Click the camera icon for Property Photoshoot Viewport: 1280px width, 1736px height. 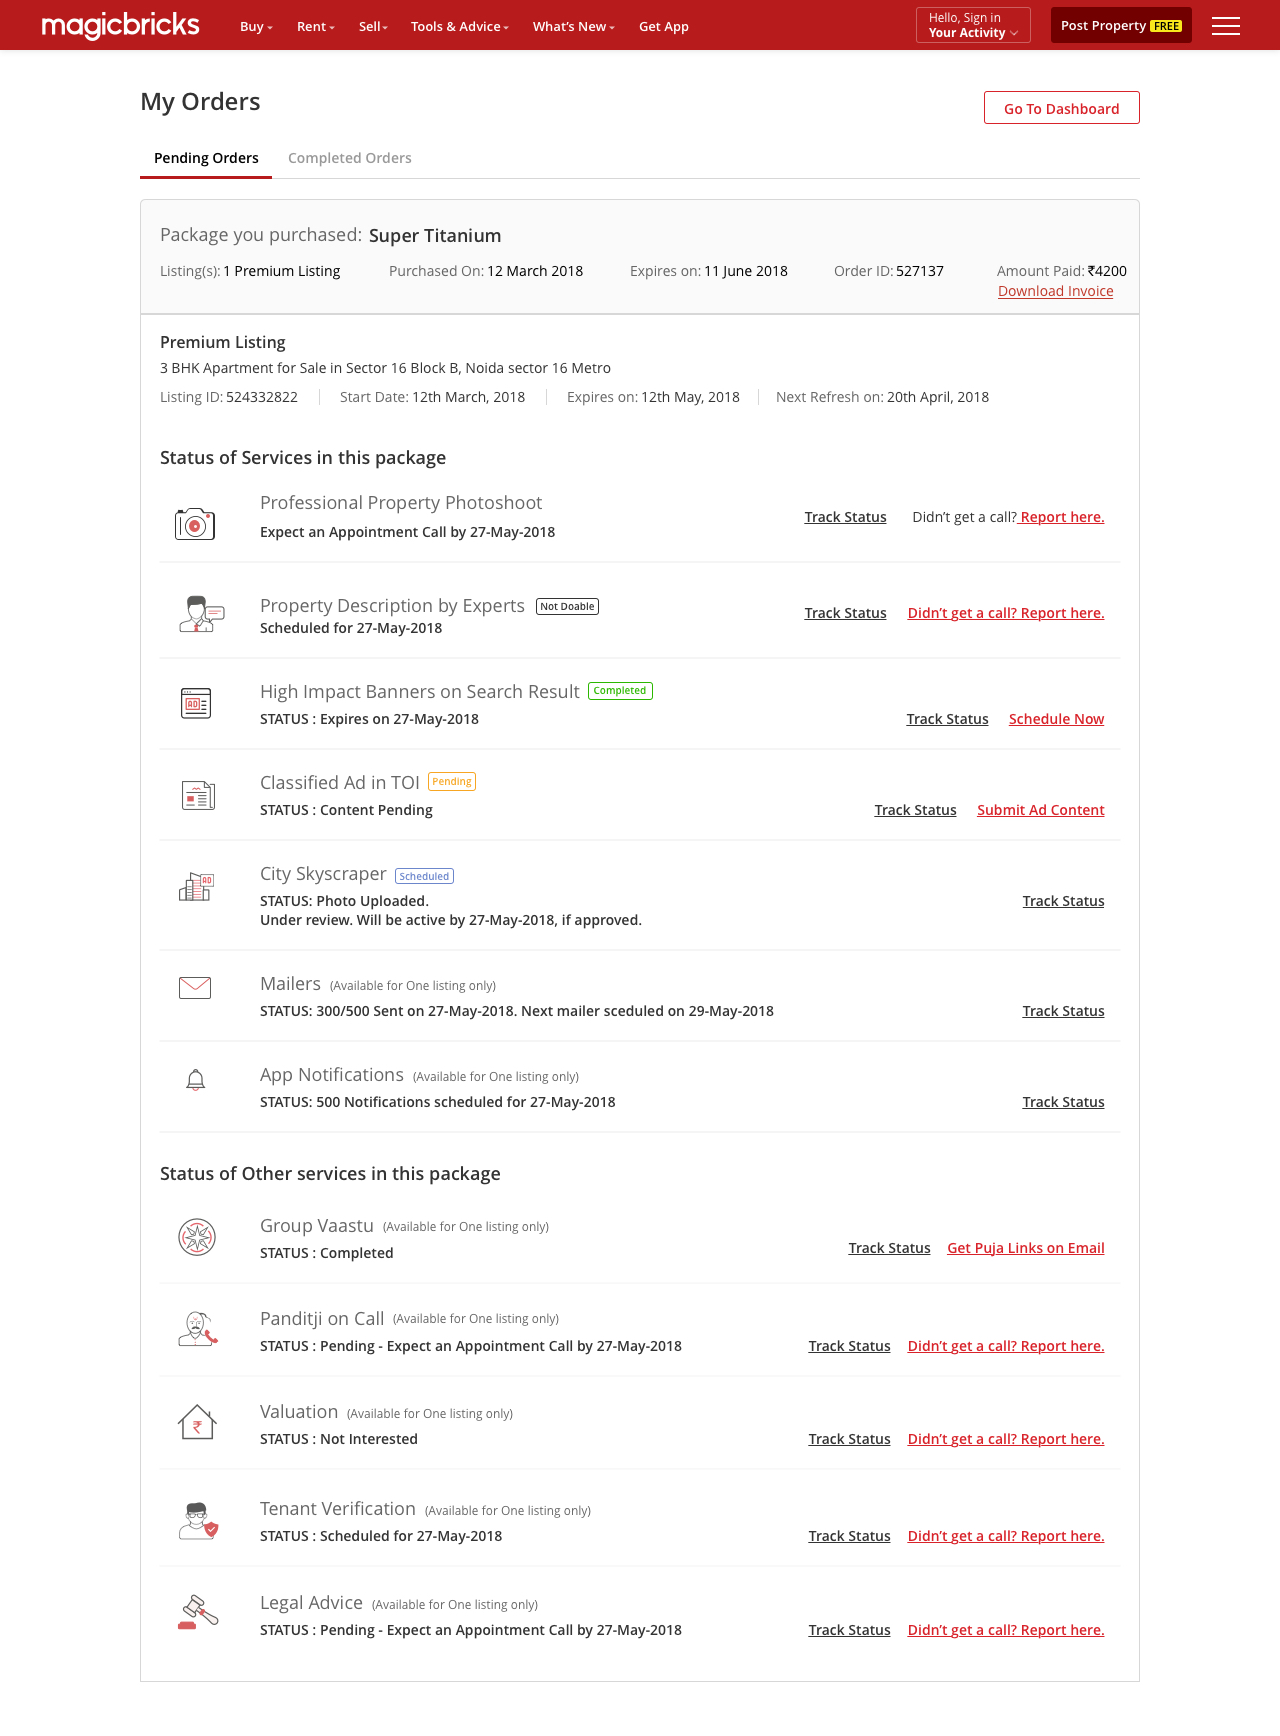point(195,523)
